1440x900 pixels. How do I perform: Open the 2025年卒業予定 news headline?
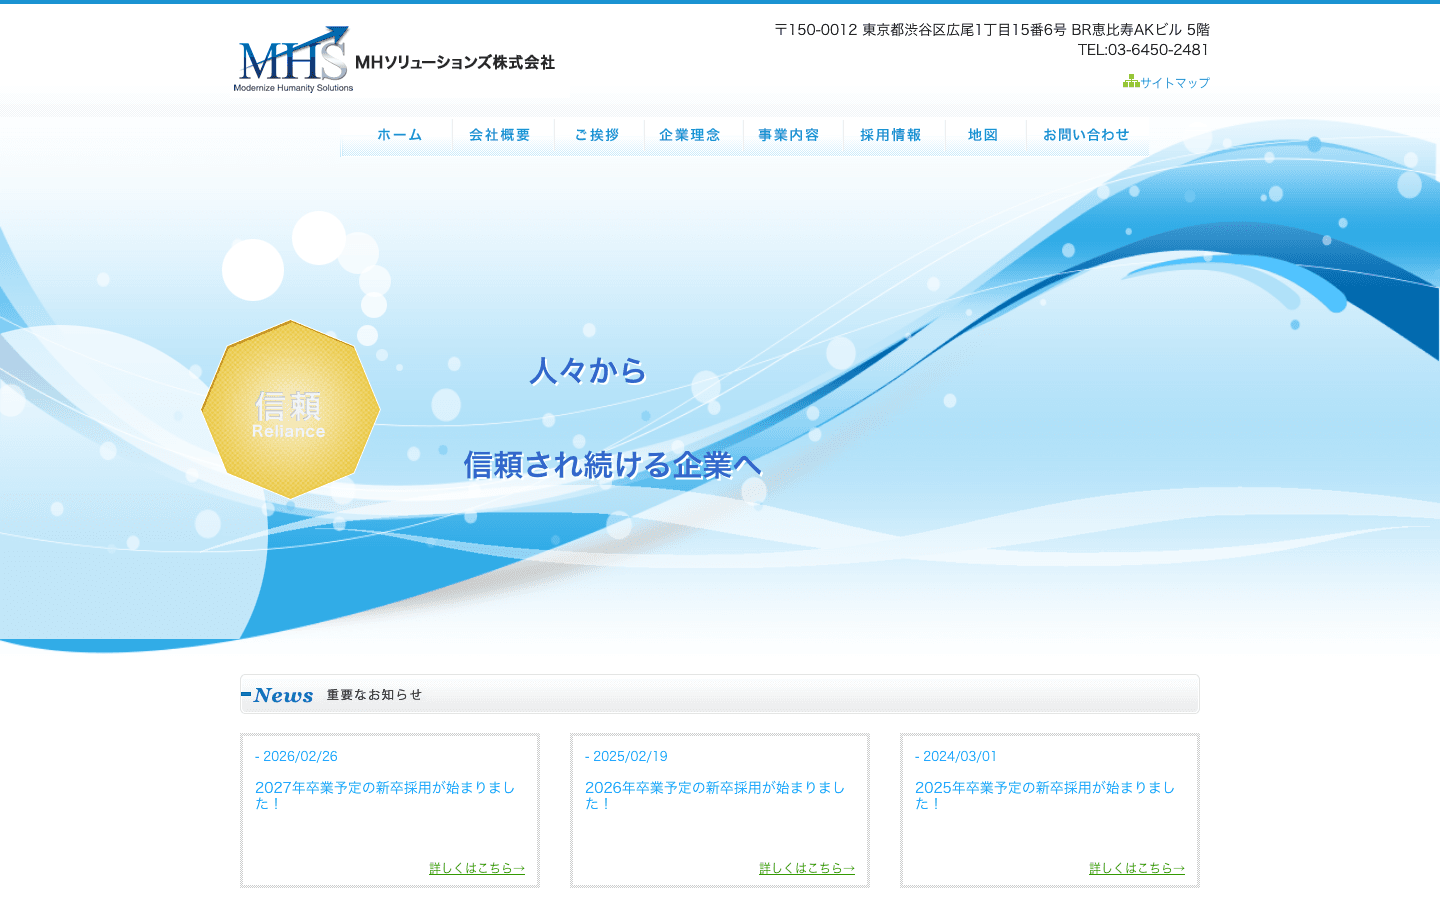tap(1045, 795)
